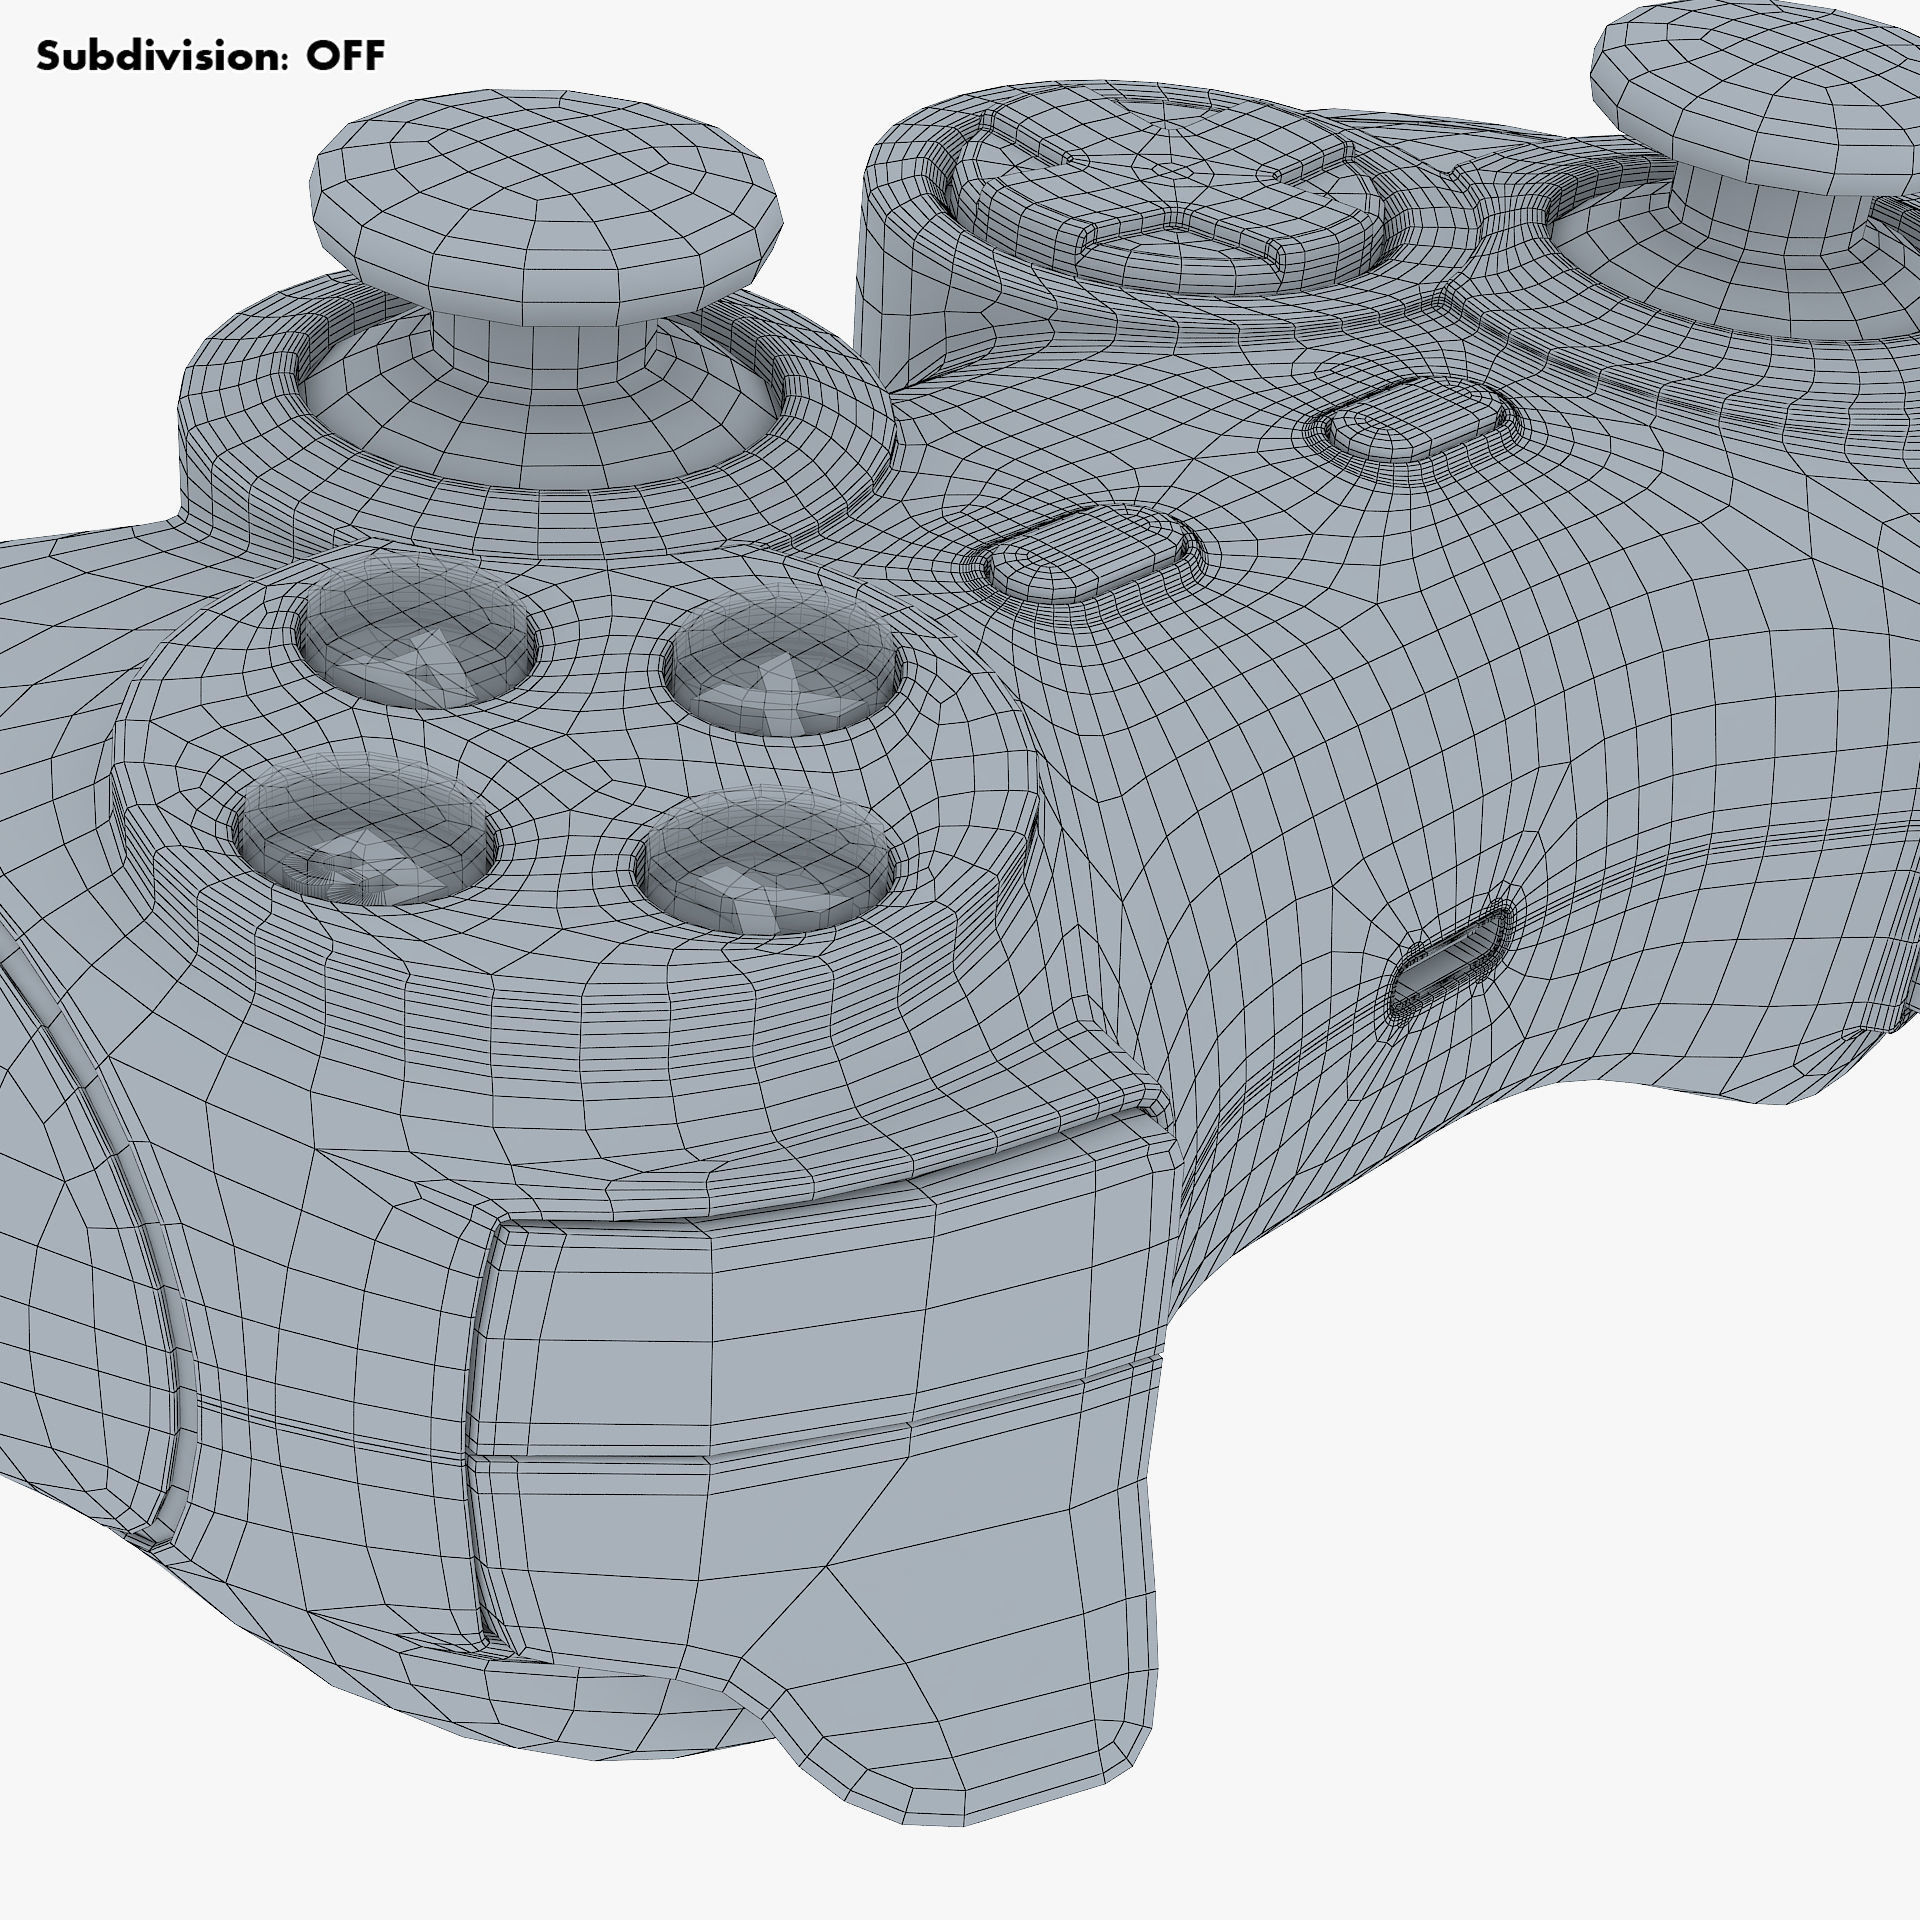Click the "Subdivision: OFF" label text
This screenshot has width=1920, height=1920.
pyautogui.click(x=210, y=57)
